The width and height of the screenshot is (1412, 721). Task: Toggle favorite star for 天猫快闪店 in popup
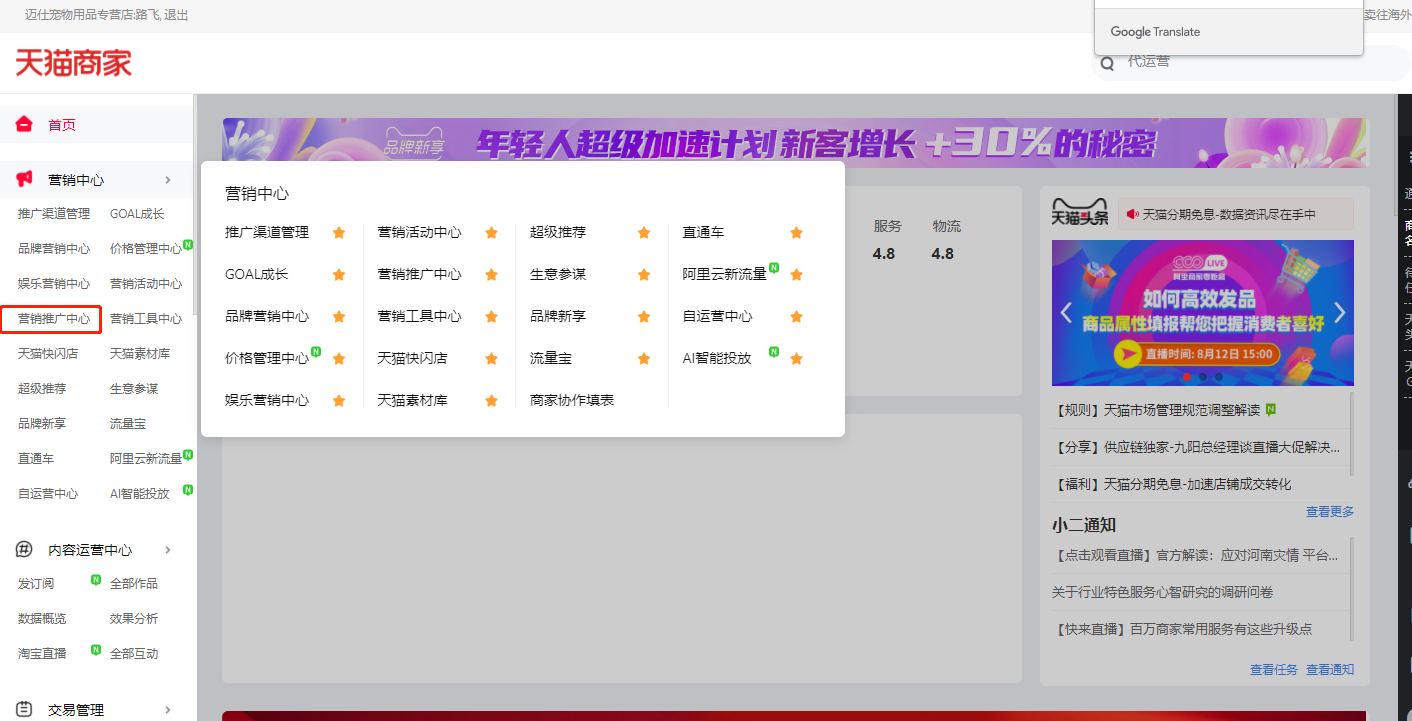click(491, 358)
